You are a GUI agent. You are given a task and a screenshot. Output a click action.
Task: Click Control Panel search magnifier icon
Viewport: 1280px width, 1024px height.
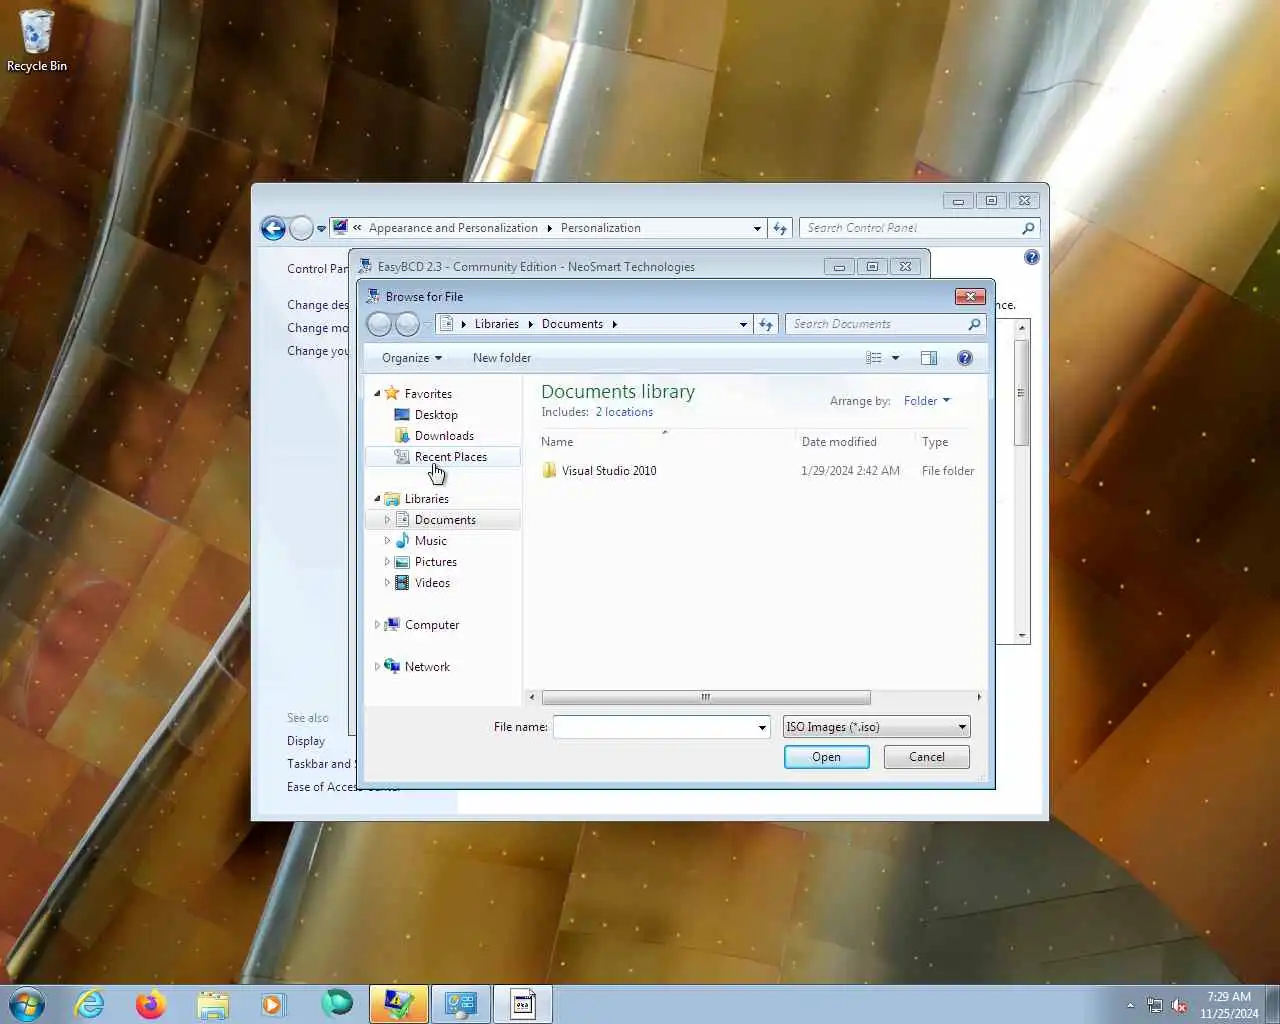click(x=1028, y=228)
